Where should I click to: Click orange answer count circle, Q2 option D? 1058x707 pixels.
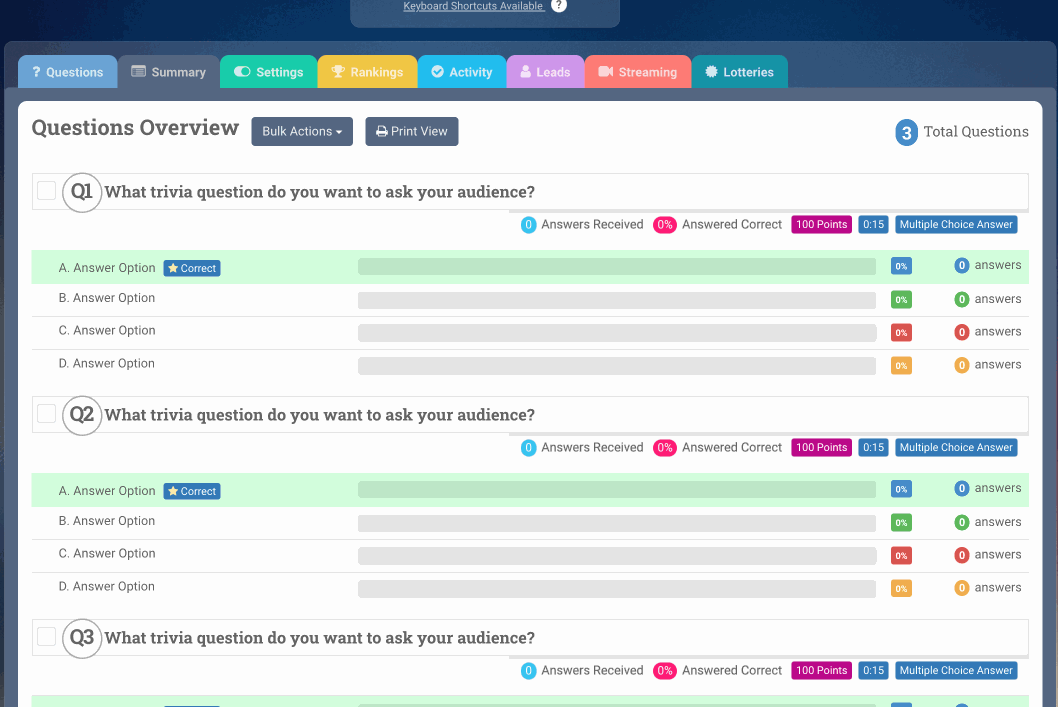click(962, 588)
